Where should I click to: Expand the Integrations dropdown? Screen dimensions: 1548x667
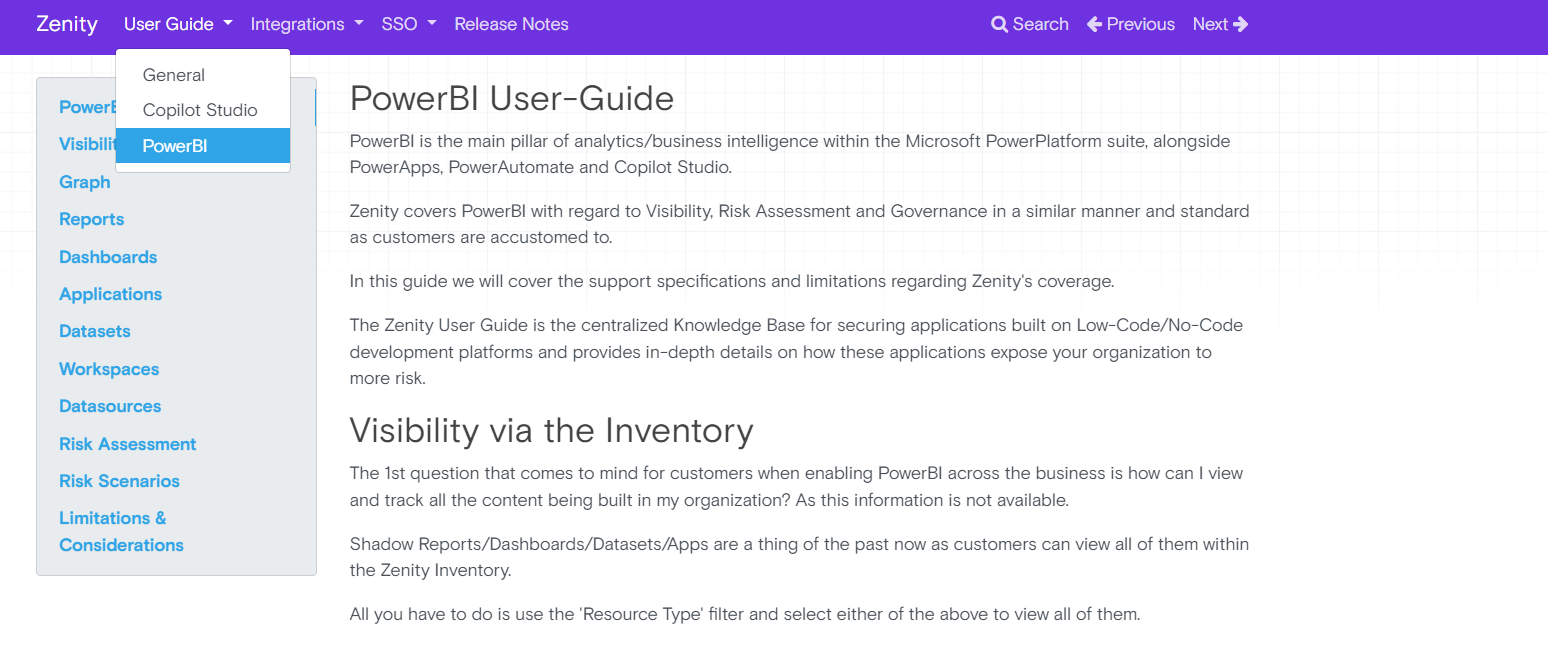pos(306,24)
